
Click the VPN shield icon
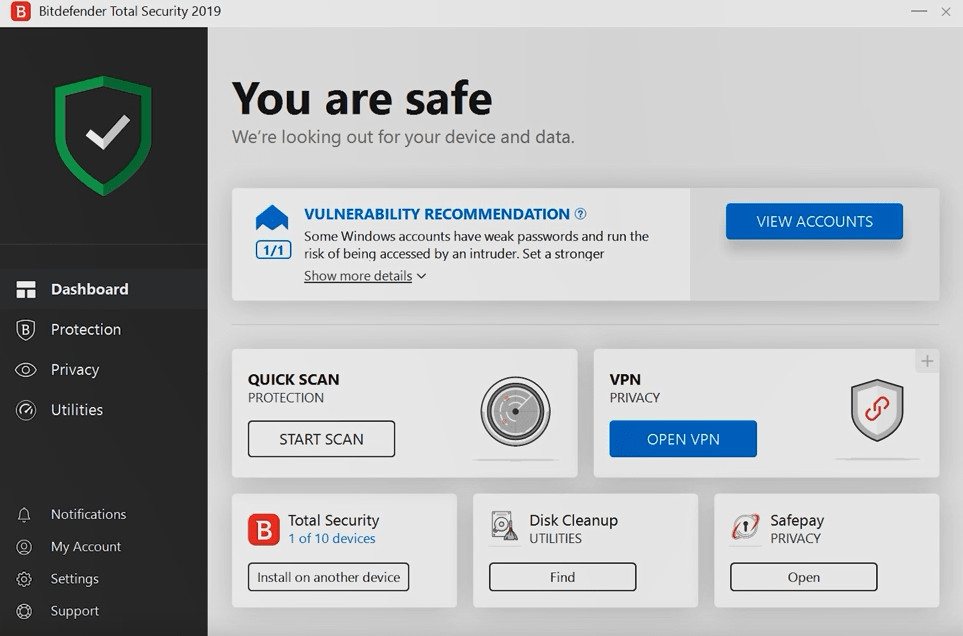point(875,410)
